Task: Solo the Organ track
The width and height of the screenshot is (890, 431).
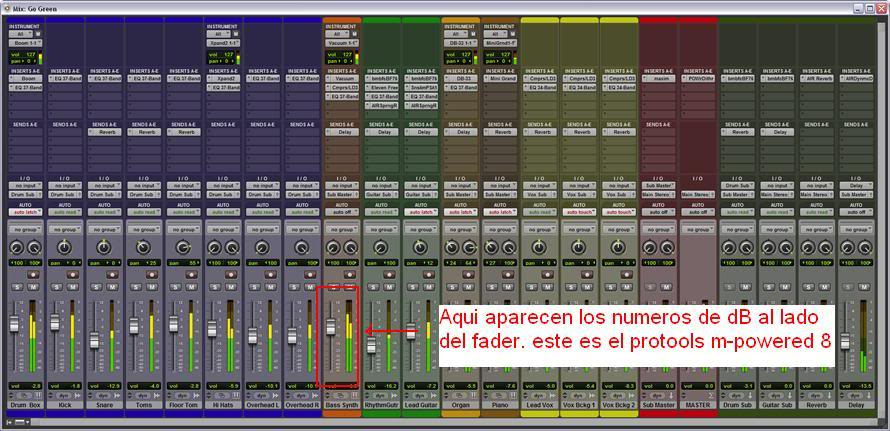Action: [452, 287]
